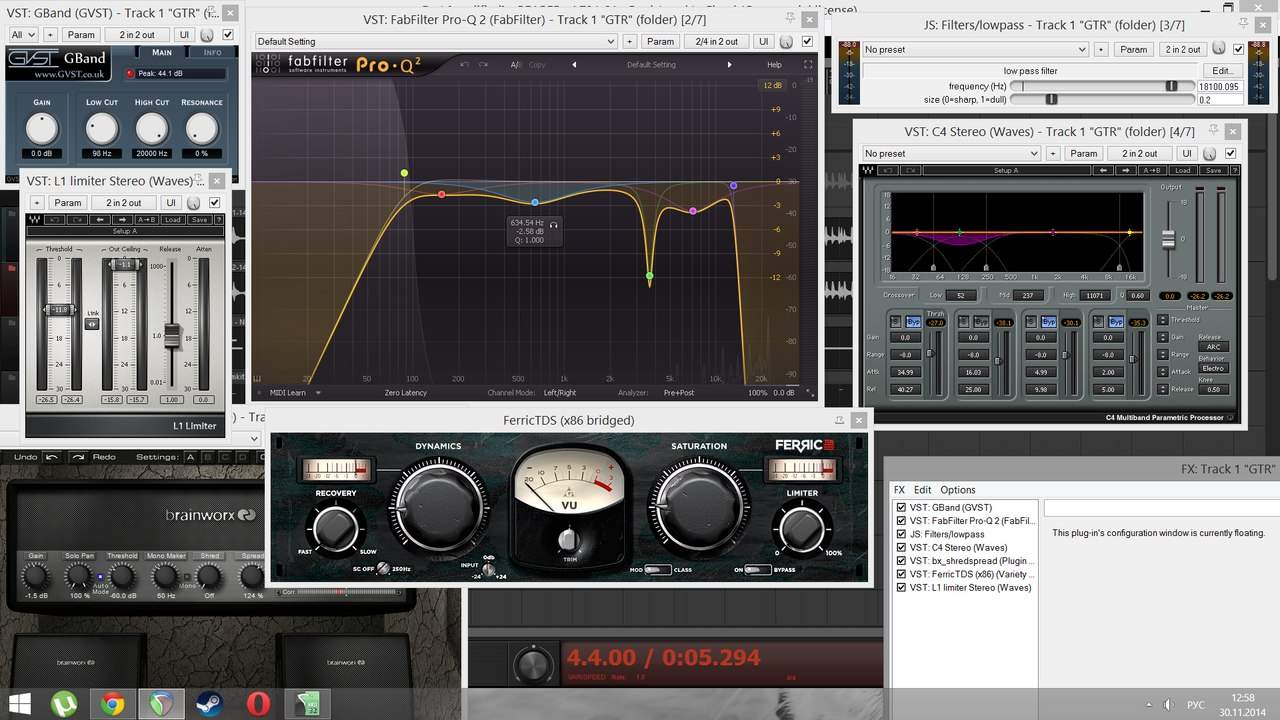Pin the FabFilter Pro-Q 2 window
The image size is (1280, 720).
pyautogui.click(x=790, y=19)
